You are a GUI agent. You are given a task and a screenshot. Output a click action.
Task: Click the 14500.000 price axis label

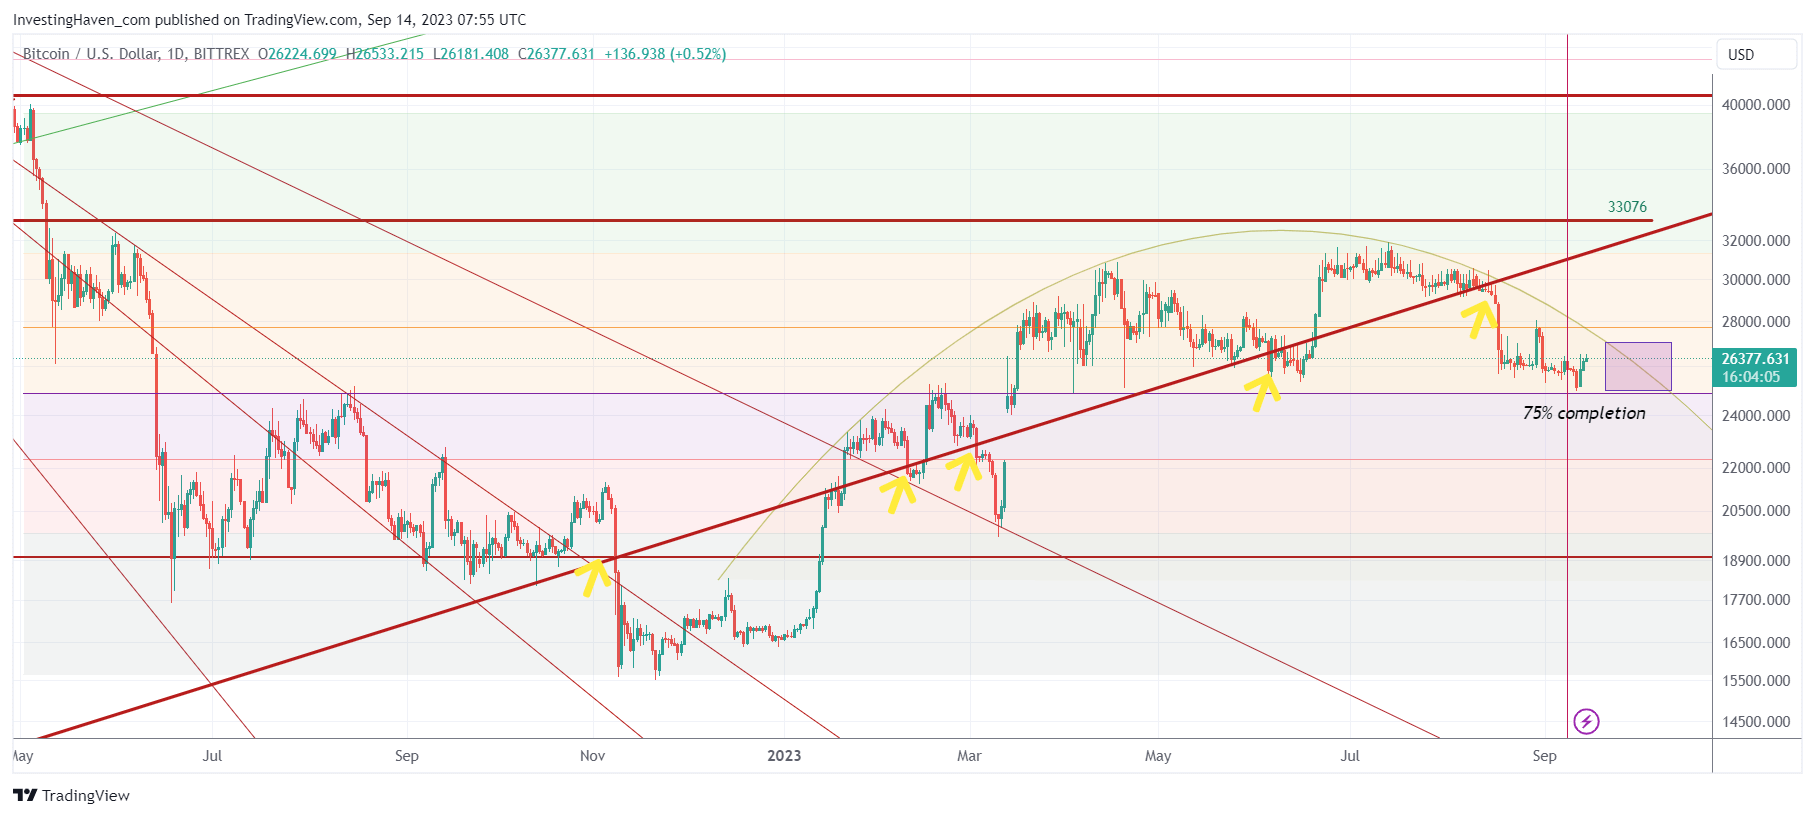click(x=1756, y=722)
